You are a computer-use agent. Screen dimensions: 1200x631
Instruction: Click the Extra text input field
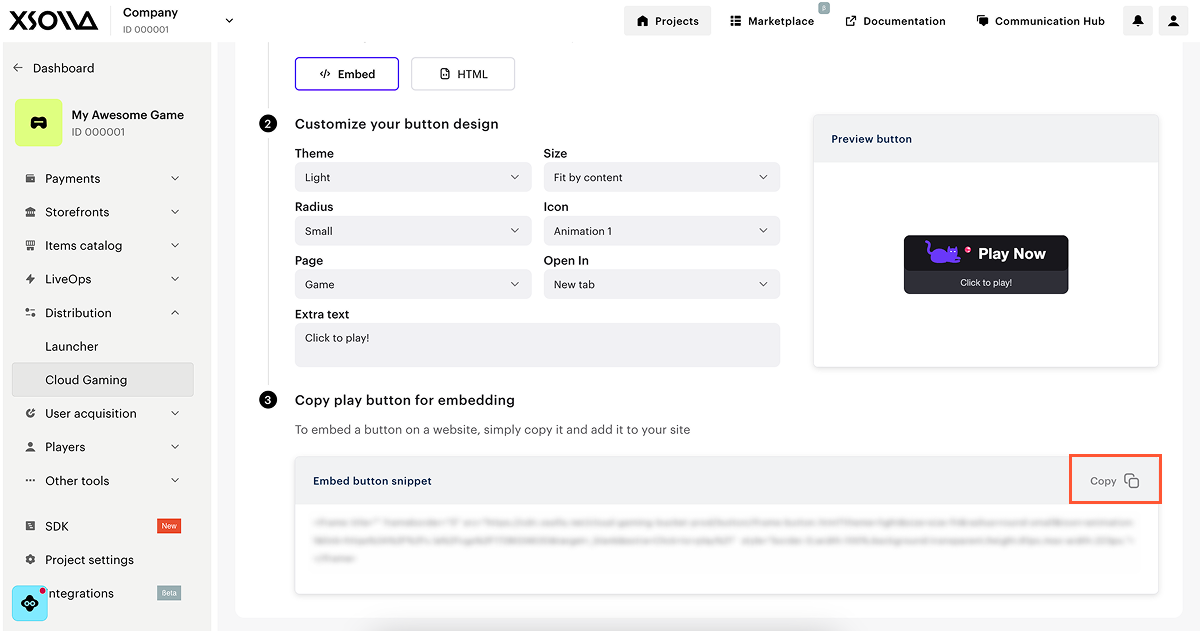(x=537, y=345)
